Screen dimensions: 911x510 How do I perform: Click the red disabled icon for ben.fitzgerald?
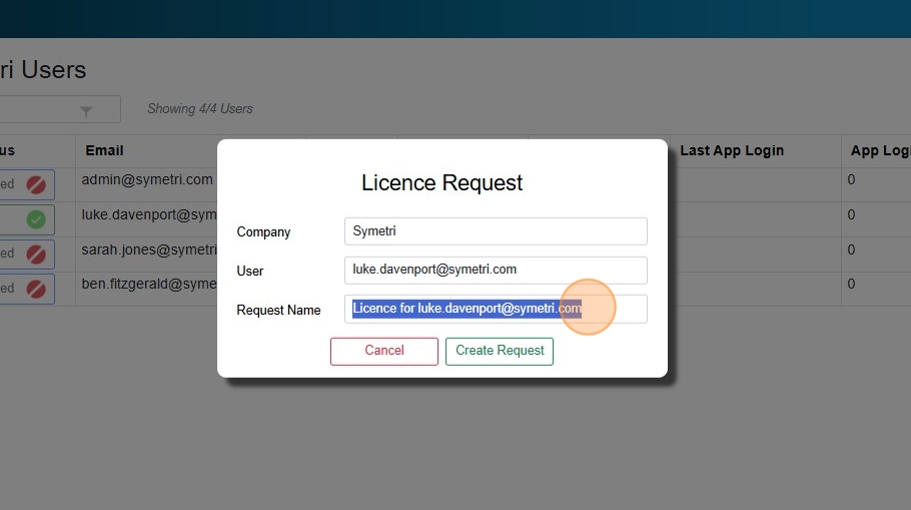pyautogui.click(x=36, y=289)
